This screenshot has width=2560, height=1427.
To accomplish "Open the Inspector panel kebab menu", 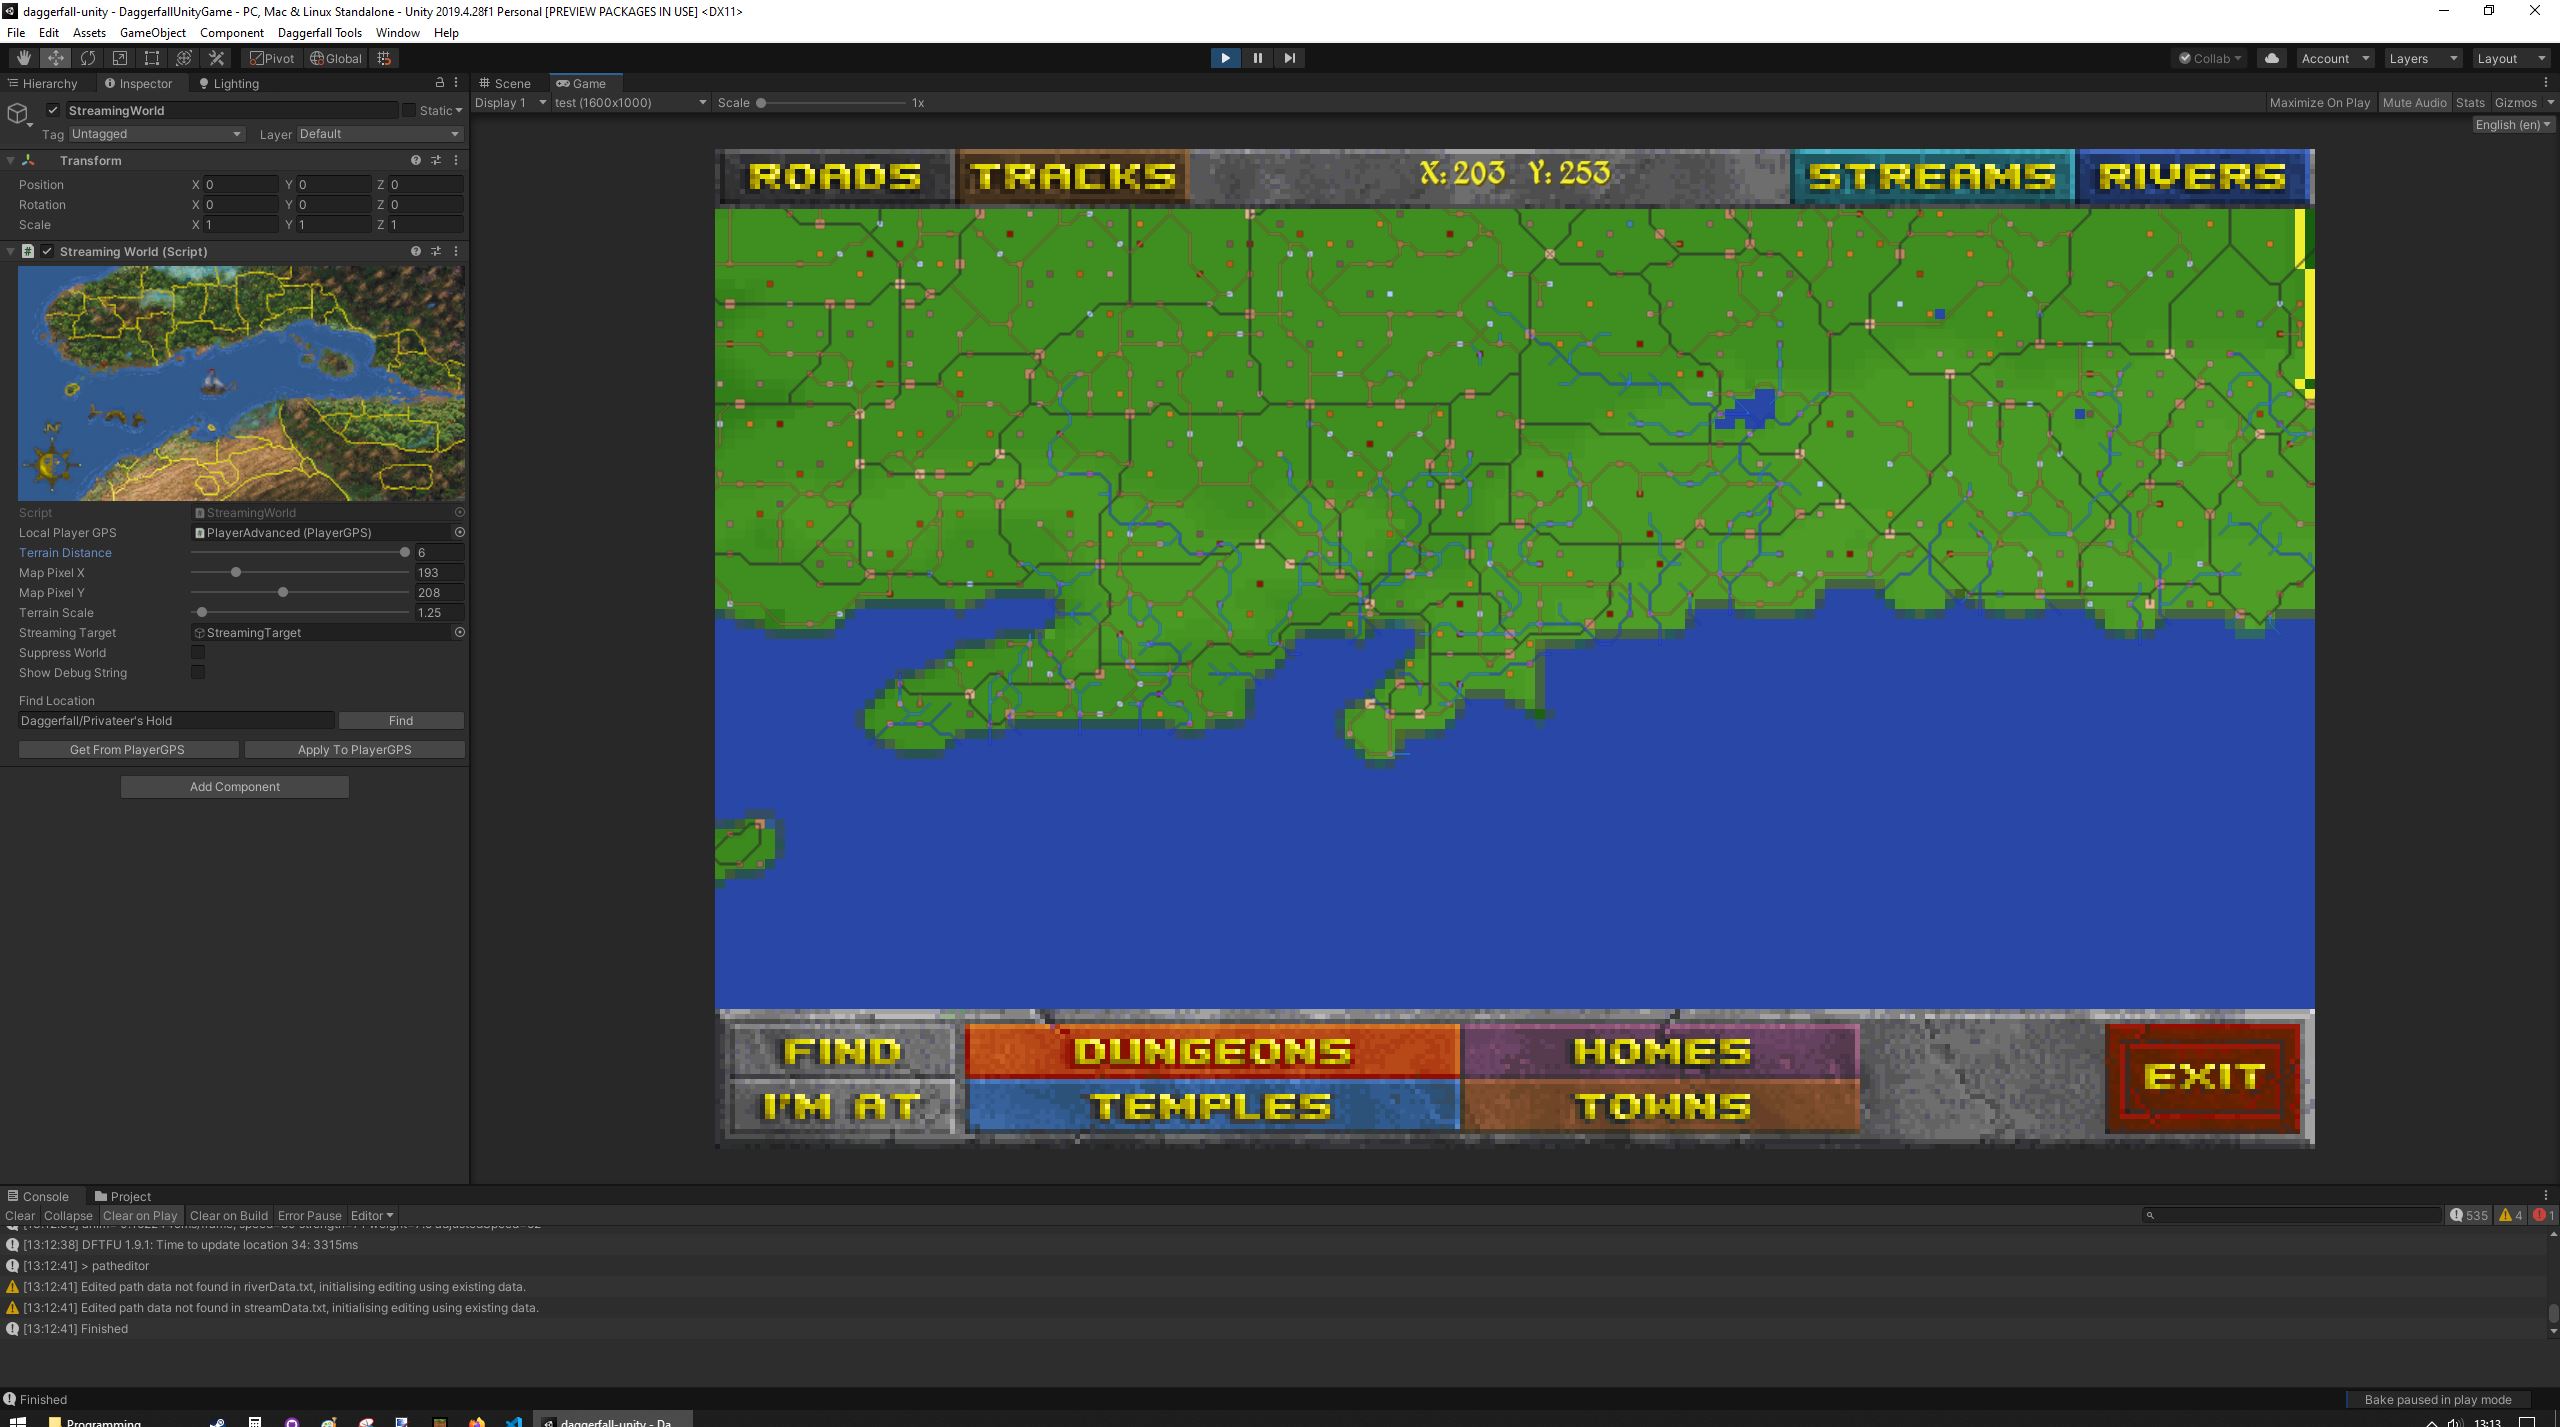I will click(456, 83).
